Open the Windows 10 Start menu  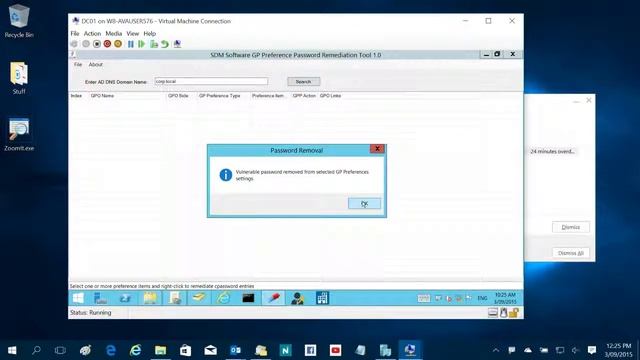[x=12, y=350]
